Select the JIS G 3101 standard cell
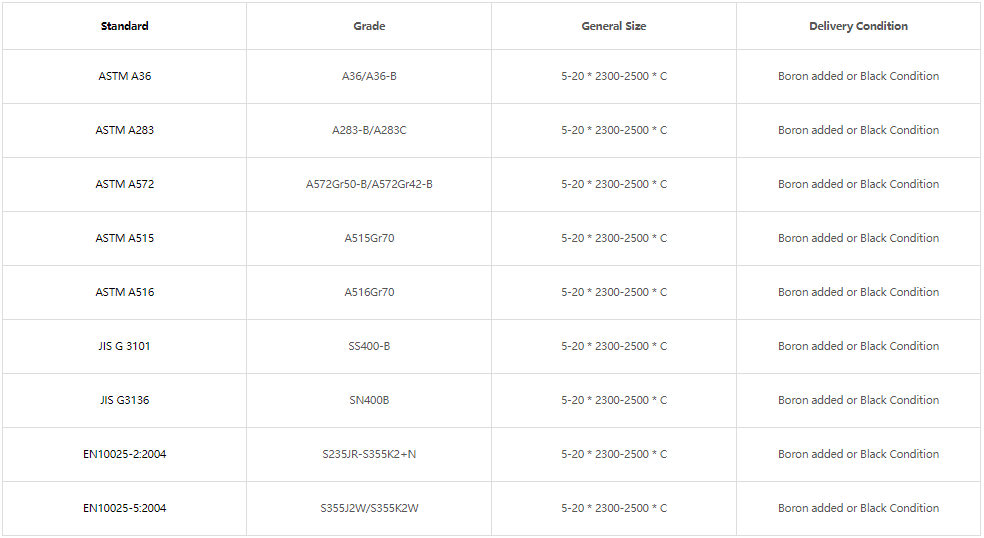 tap(124, 346)
